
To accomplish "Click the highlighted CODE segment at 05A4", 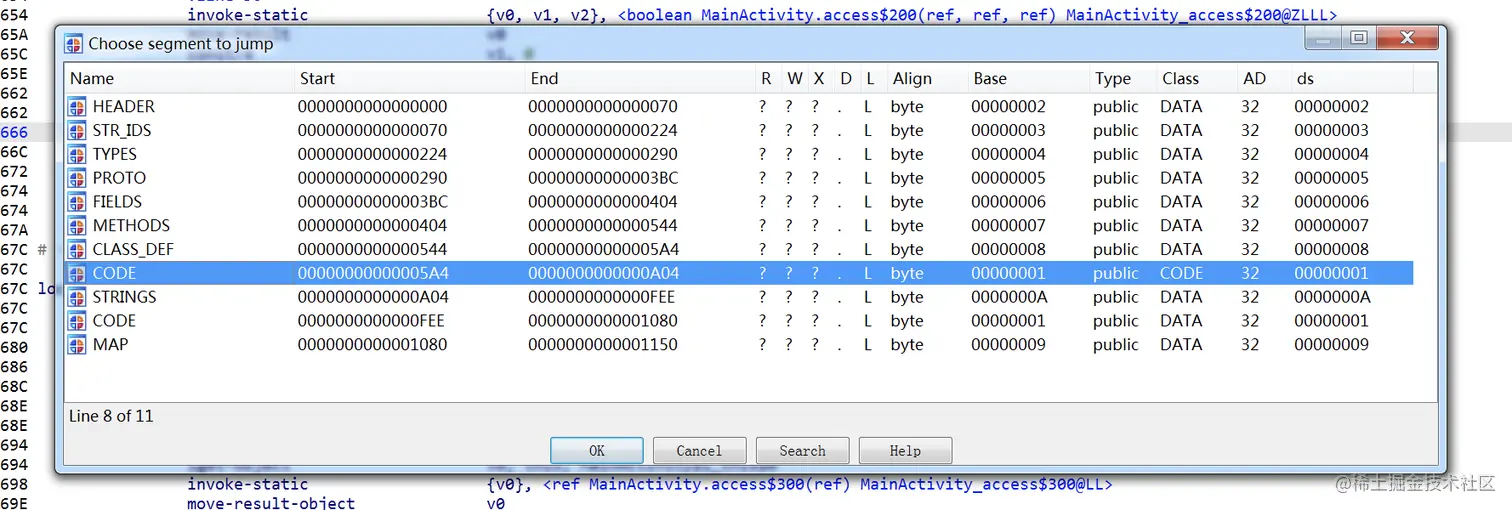I will [739, 273].
